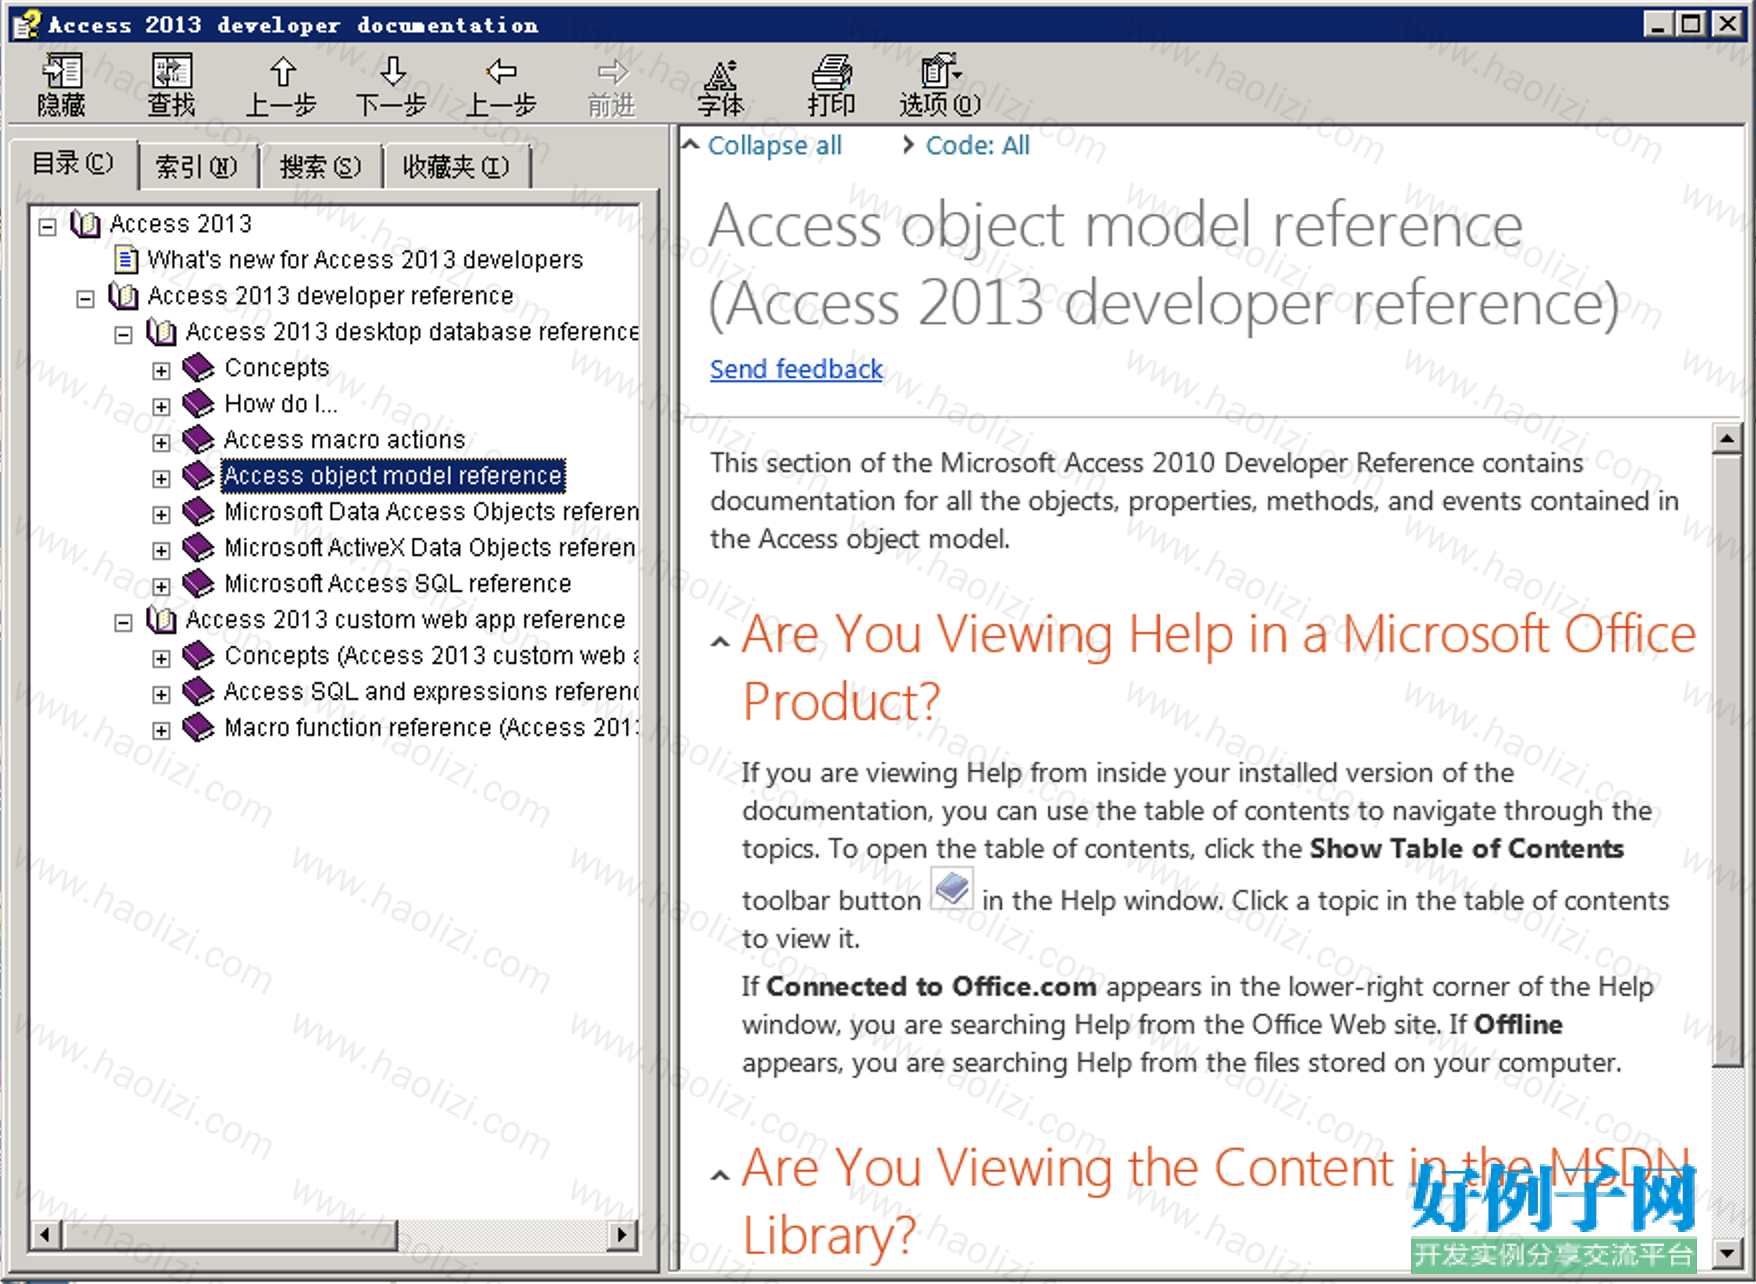Viewport: 1756px width, 1284px height.
Task: Expand Macro function reference node
Action: tap(161, 731)
